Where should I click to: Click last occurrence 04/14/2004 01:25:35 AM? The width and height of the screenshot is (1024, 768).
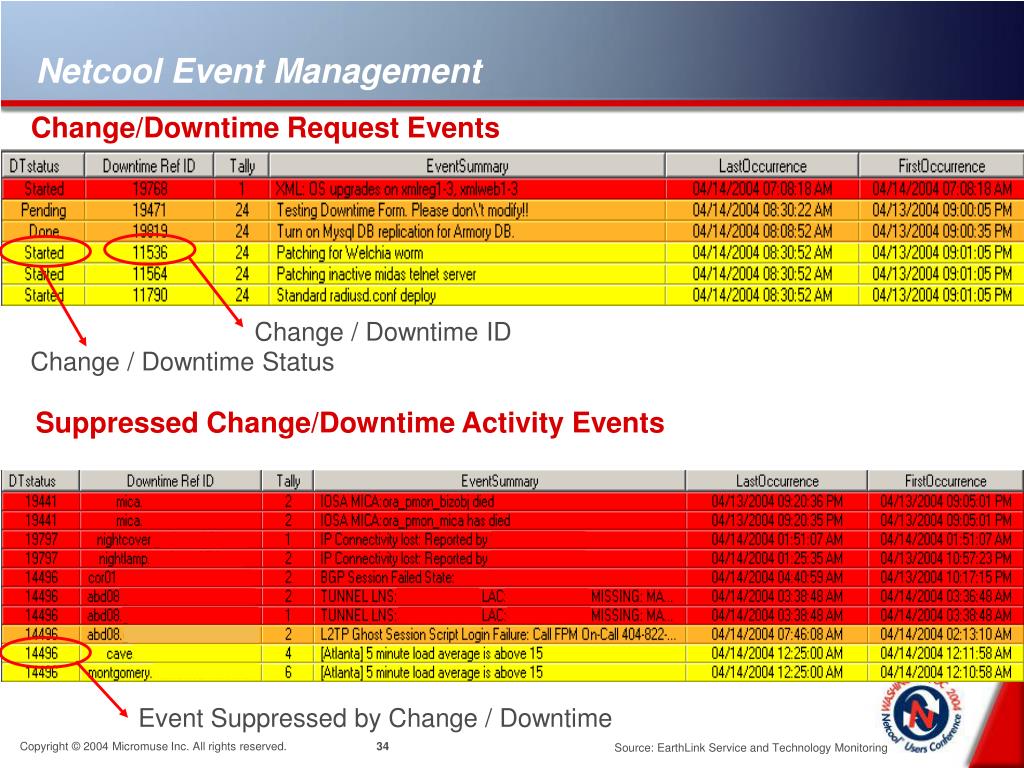click(x=777, y=558)
